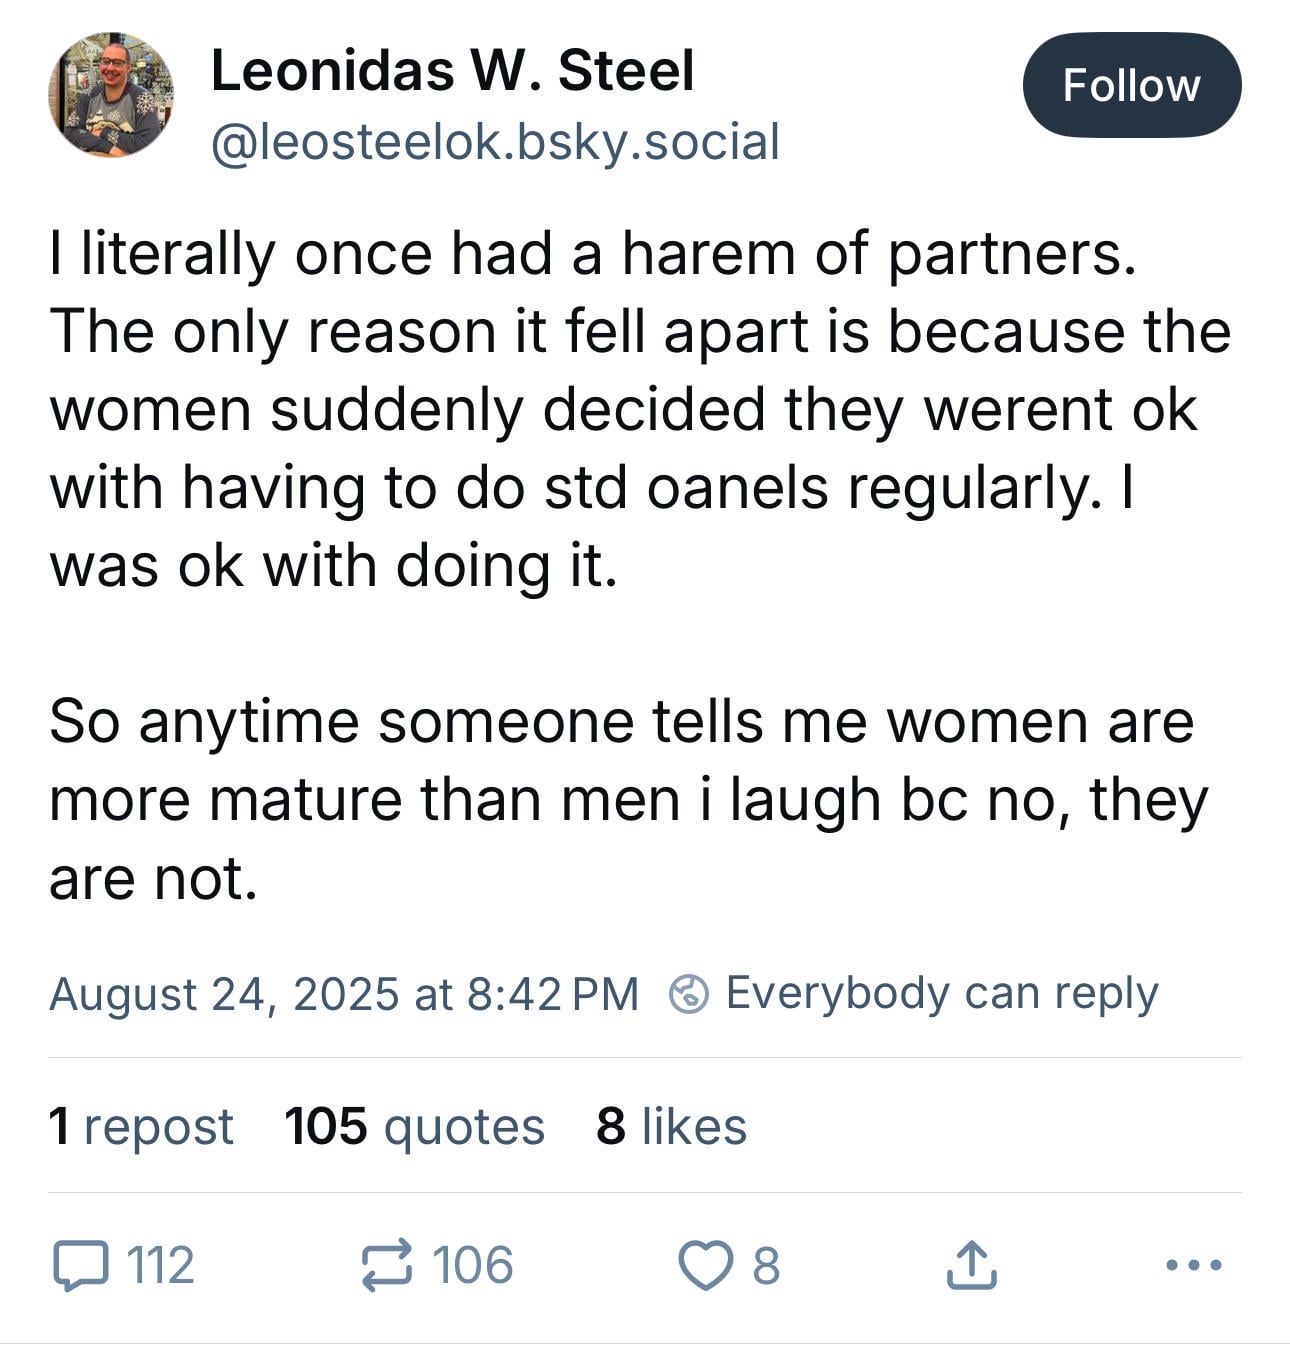Click the paragraph starting 'I literally once'
This screenshot has width=1290, height=1346.
(640, 409)
